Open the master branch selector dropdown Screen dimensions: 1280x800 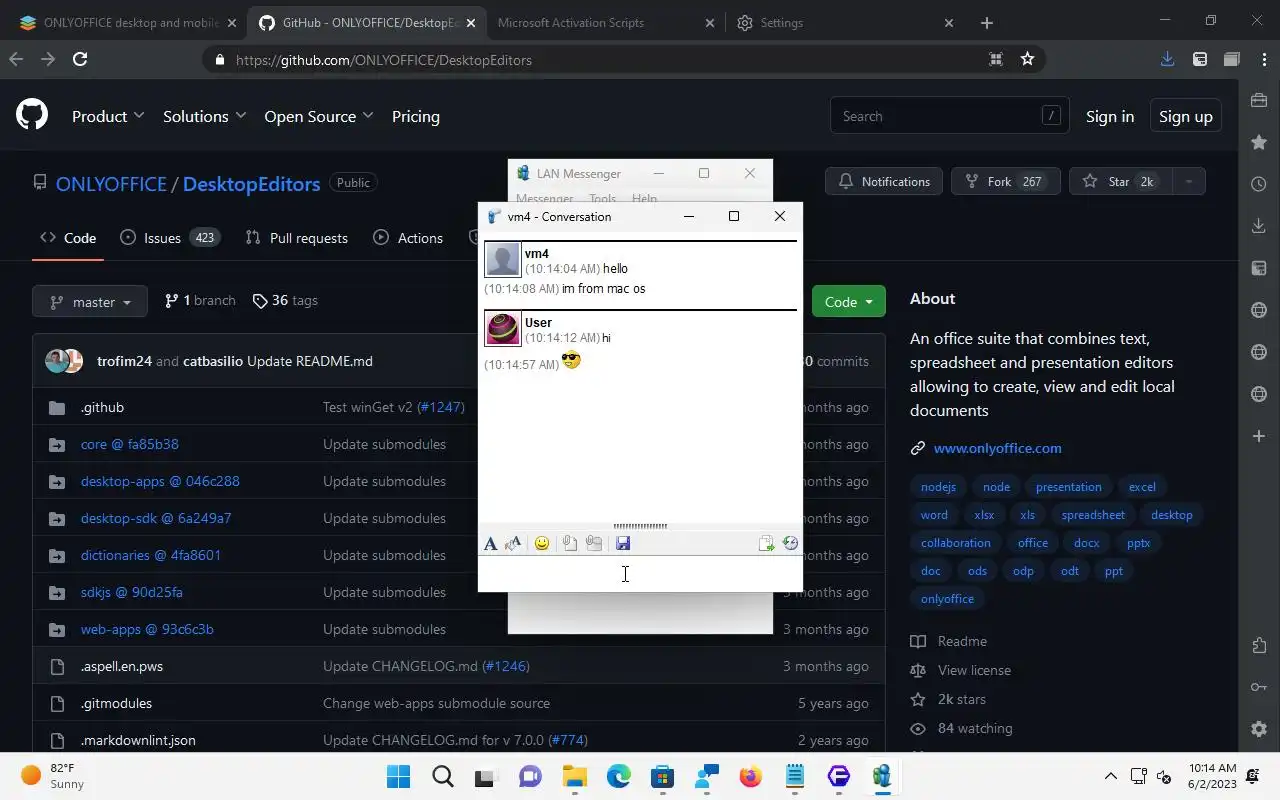click(x=90, y=302)
